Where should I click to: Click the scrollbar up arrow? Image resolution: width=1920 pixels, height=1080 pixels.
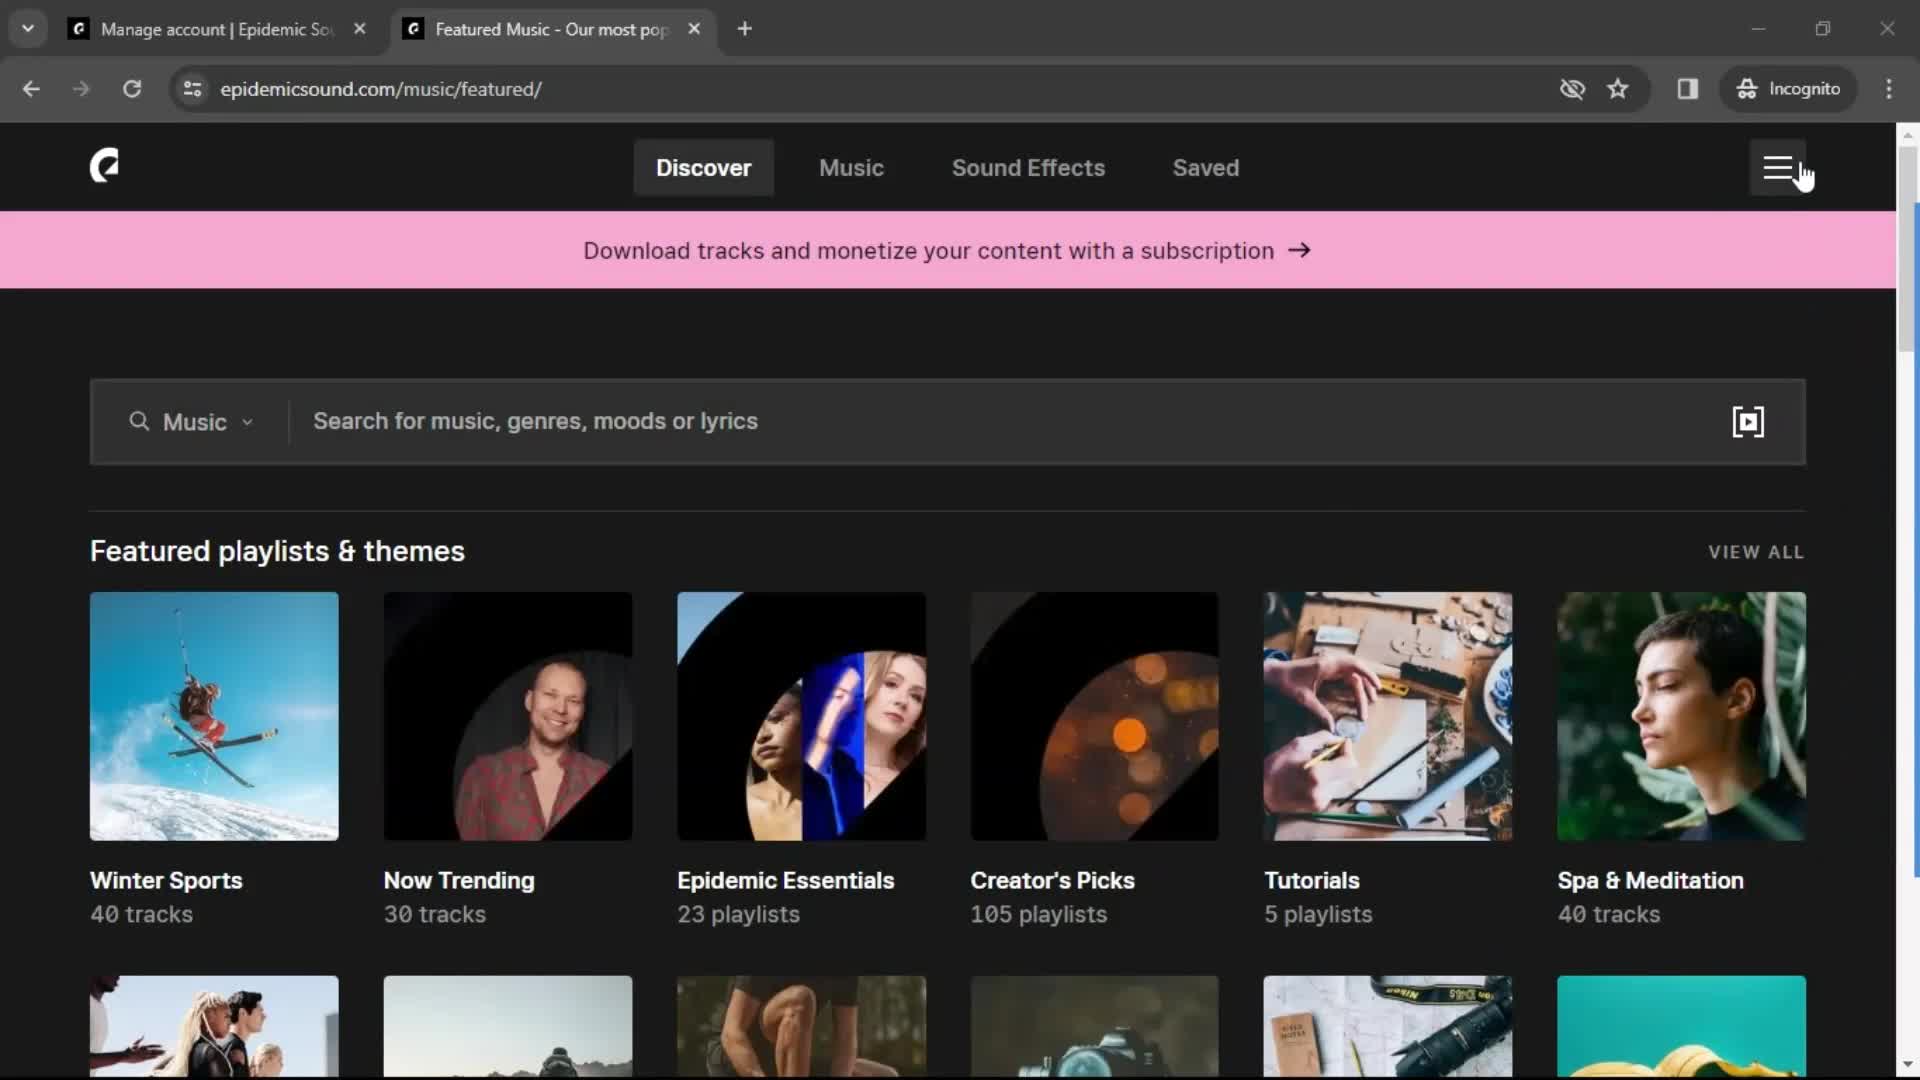pyautogui.click(x=1907, y=134)
